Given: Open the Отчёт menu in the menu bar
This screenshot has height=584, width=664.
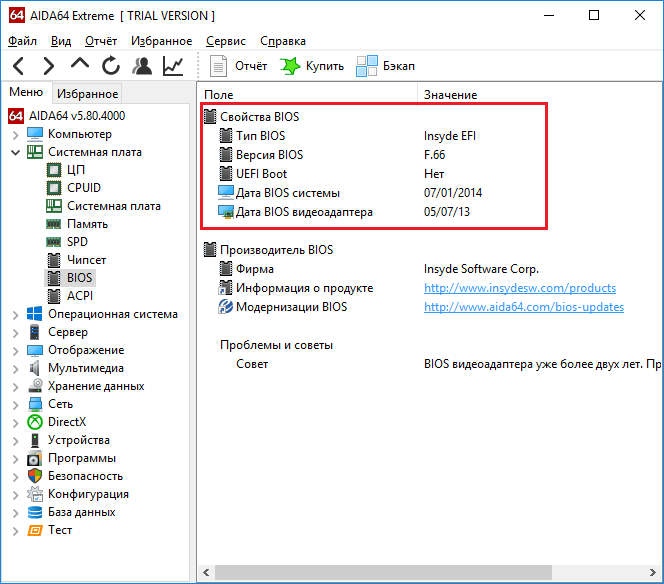Looking at the screenshot, I should click(101, 41).
